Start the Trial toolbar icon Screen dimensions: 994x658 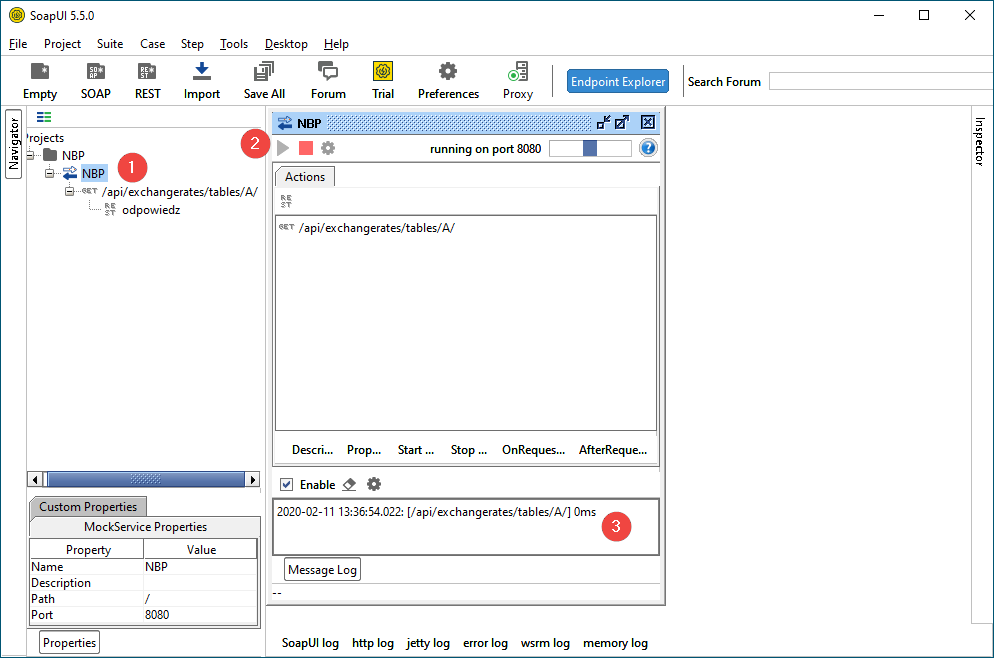[383, 81]
